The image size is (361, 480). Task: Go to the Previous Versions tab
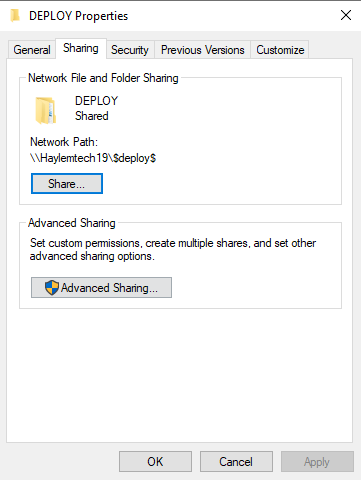pyautogui.click(x=202, y=50)
